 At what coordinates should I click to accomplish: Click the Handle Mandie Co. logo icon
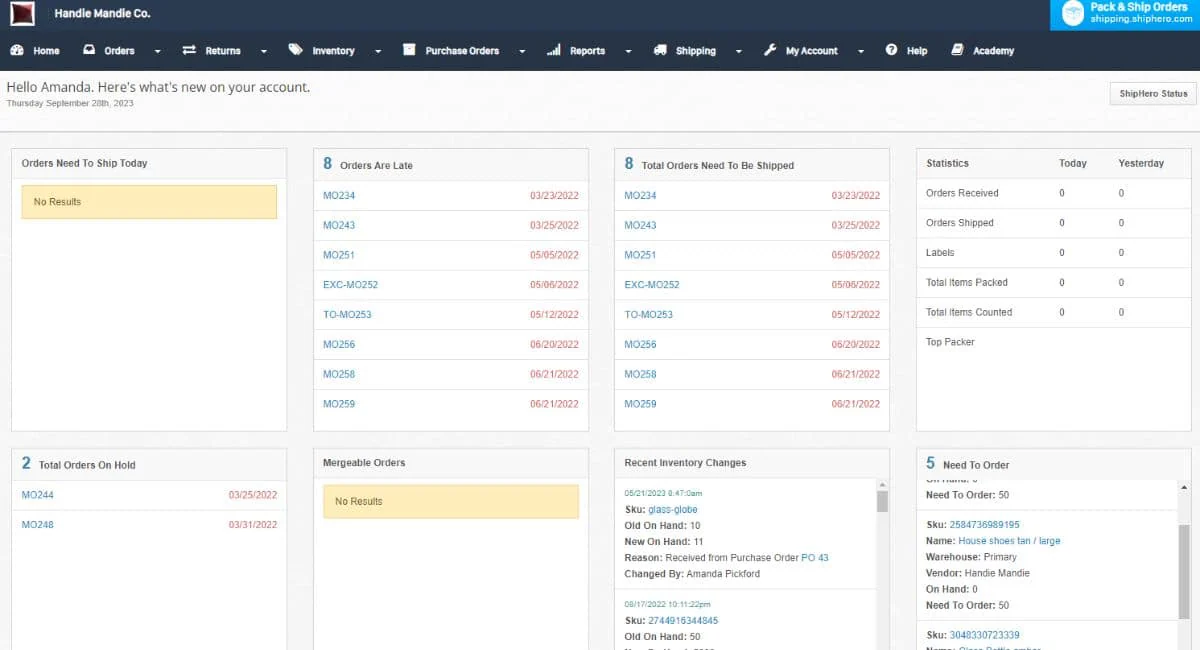[22, 14]
